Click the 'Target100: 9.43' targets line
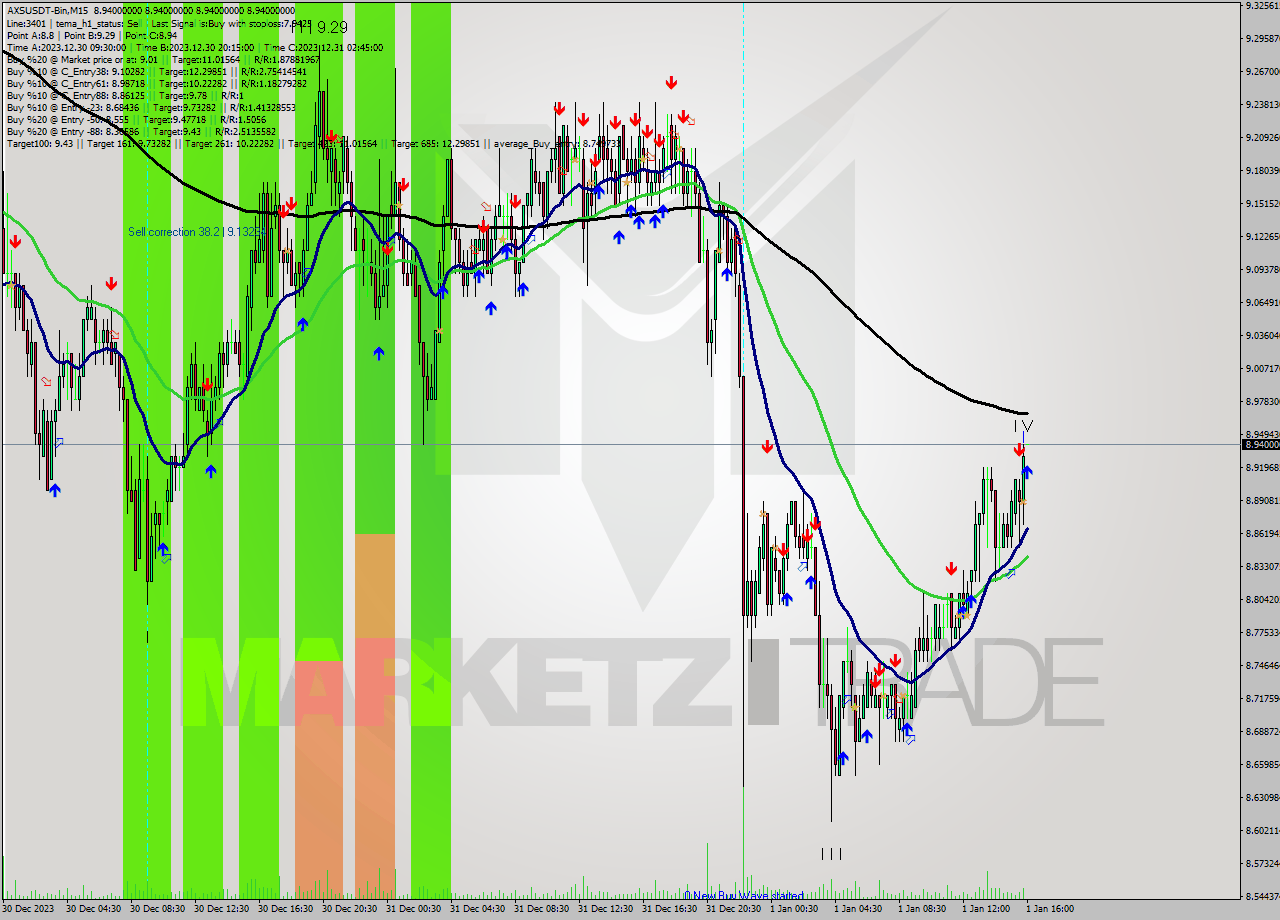1280x920 pixels. [x=313, y=143]
